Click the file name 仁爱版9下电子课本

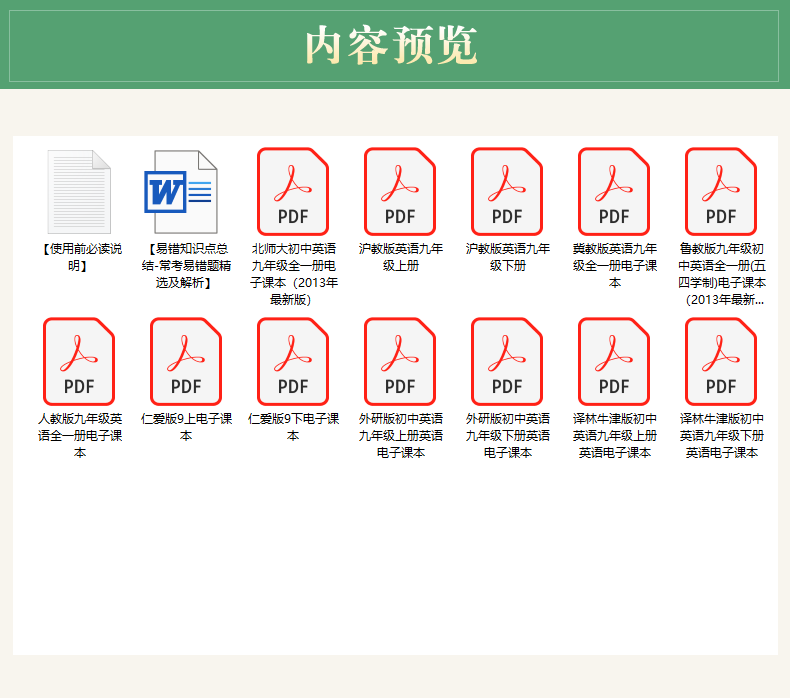click(x=293, y=427)
